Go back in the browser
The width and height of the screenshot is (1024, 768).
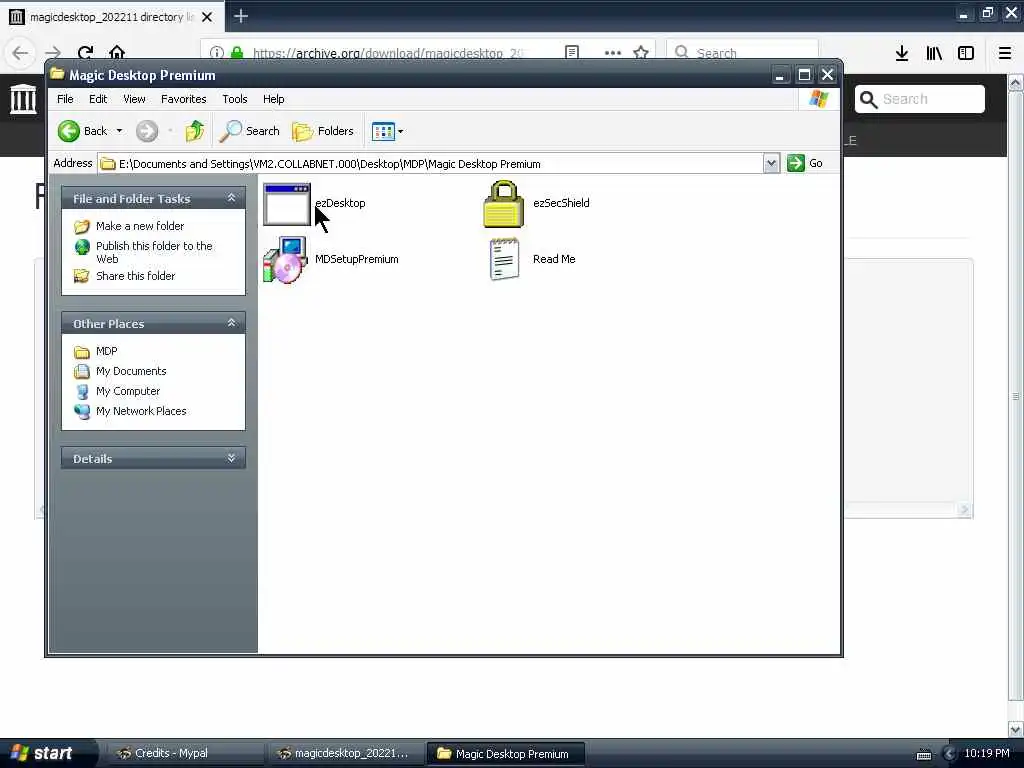(x=20, y=53)
